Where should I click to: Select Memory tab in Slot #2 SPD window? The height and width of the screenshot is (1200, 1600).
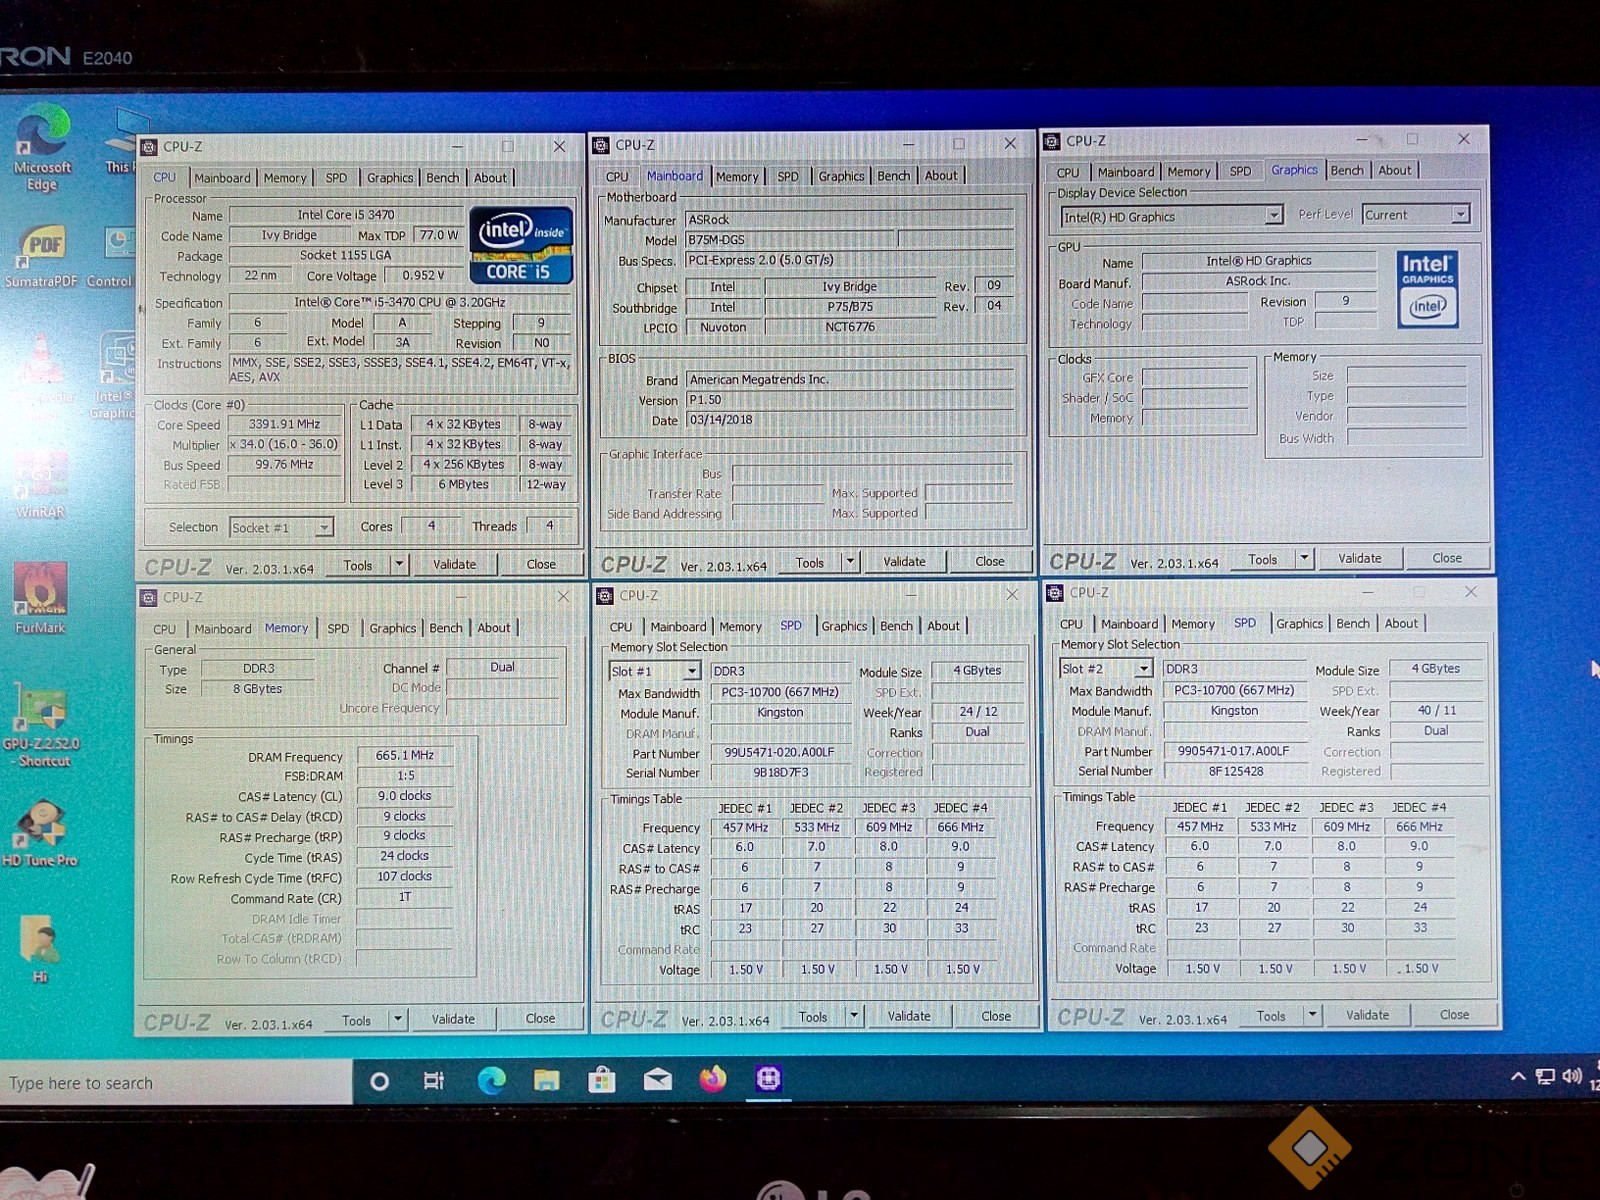[1193, 623]
